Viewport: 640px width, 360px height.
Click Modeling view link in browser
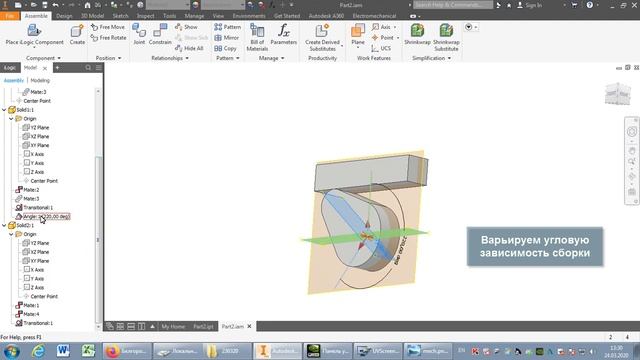click(x=40, y=80)
